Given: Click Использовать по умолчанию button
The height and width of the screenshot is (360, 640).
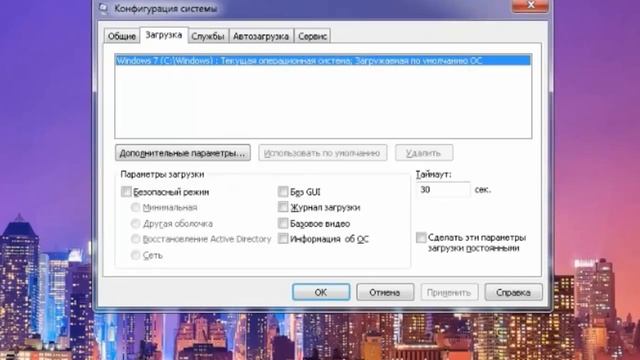Looking at the screenshot, I should click(x=322, y=153).
